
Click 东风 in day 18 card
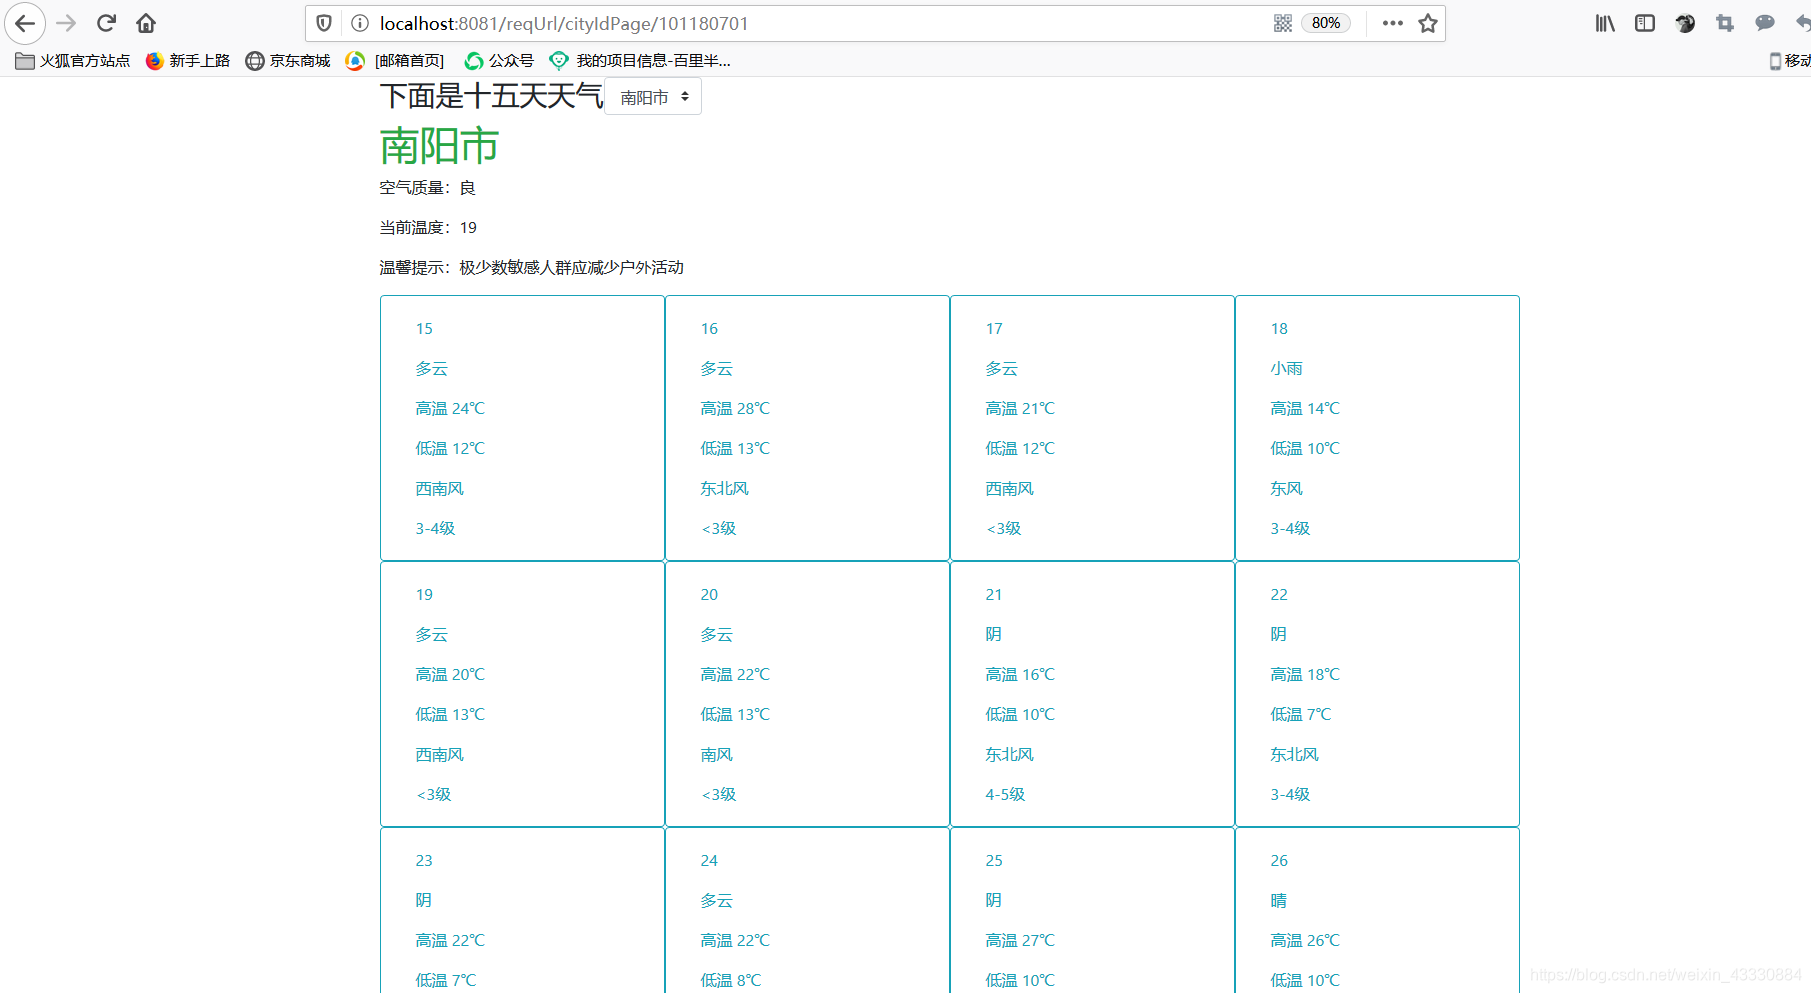click(1287, 488)
